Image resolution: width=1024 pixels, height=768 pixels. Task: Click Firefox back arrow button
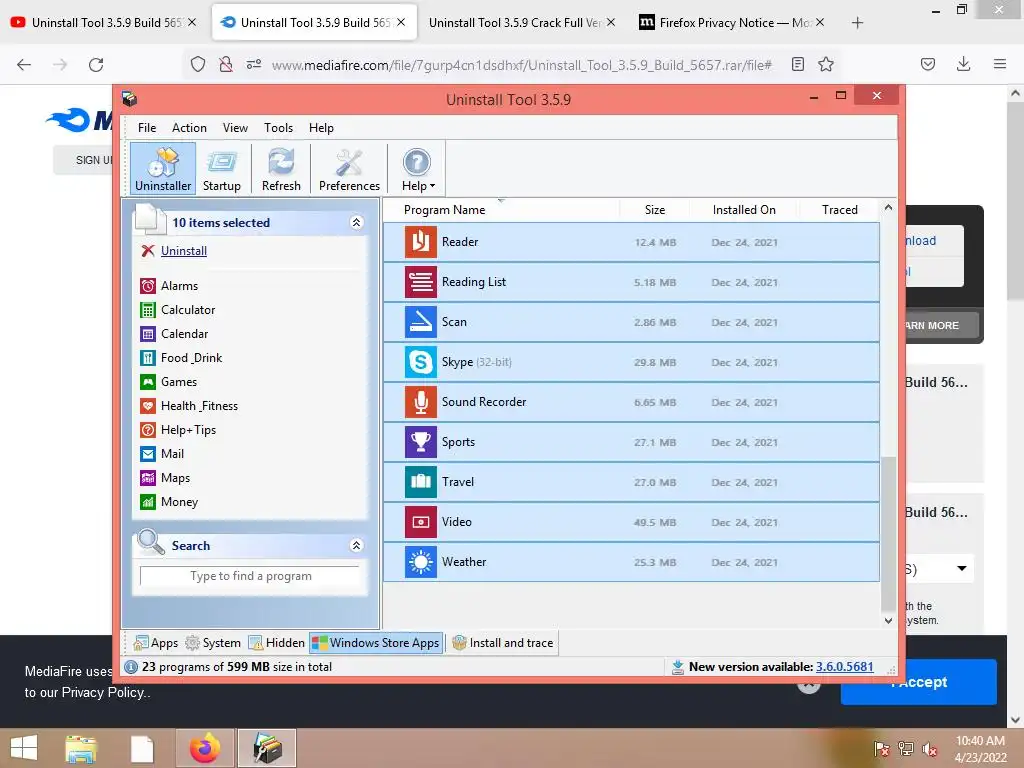click(24, 64)
